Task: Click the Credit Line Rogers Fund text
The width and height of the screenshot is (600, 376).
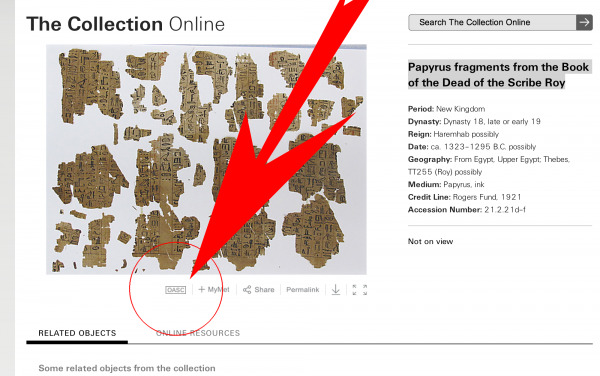Action: pos(465,197)
